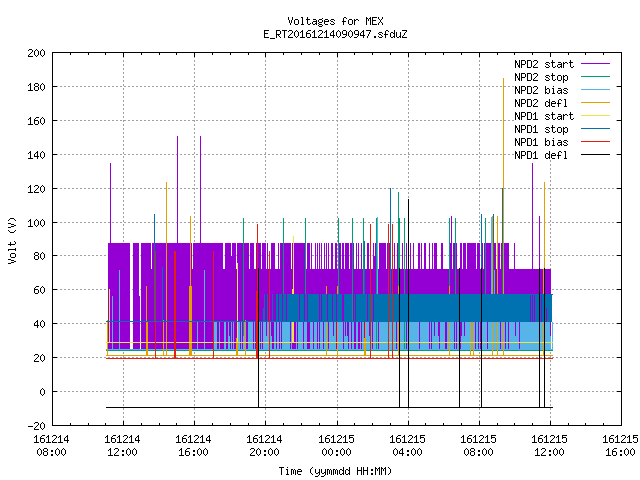Click the '161215 00:00' x-axis tick label
The image size is (640, 480).
pos(336,446)
